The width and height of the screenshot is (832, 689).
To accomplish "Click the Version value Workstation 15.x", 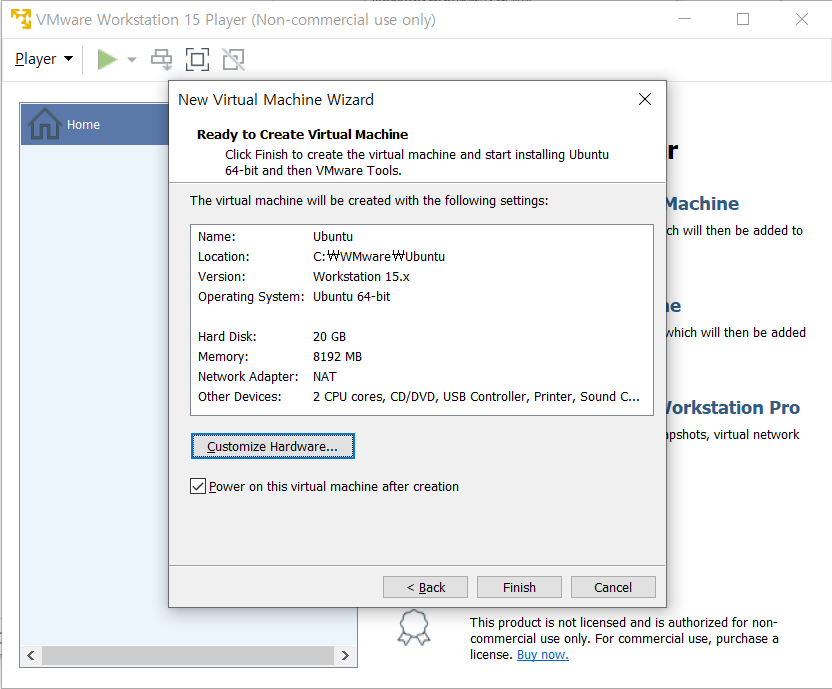I will [x=361, y=277].
